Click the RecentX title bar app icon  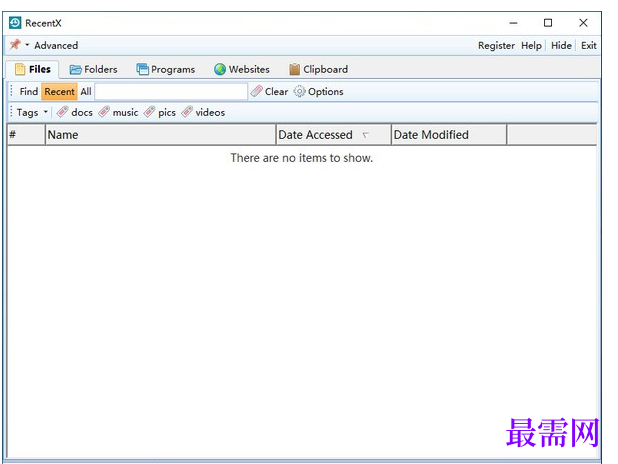15,23
